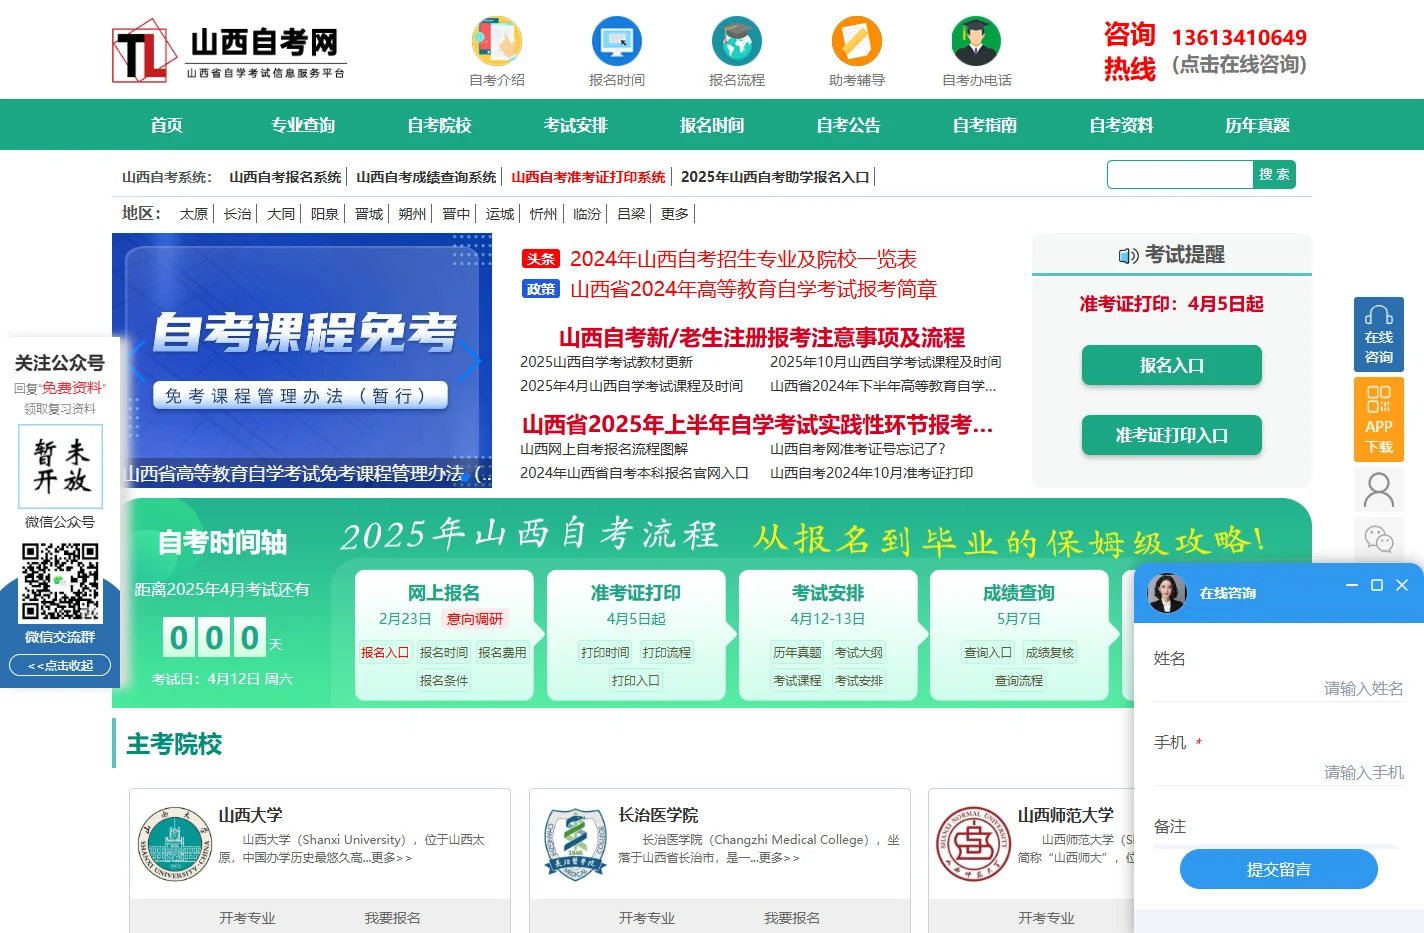1424x933 pixels.
Task: Open the 专业查询 nav item
Action: [x=303, y=125]
